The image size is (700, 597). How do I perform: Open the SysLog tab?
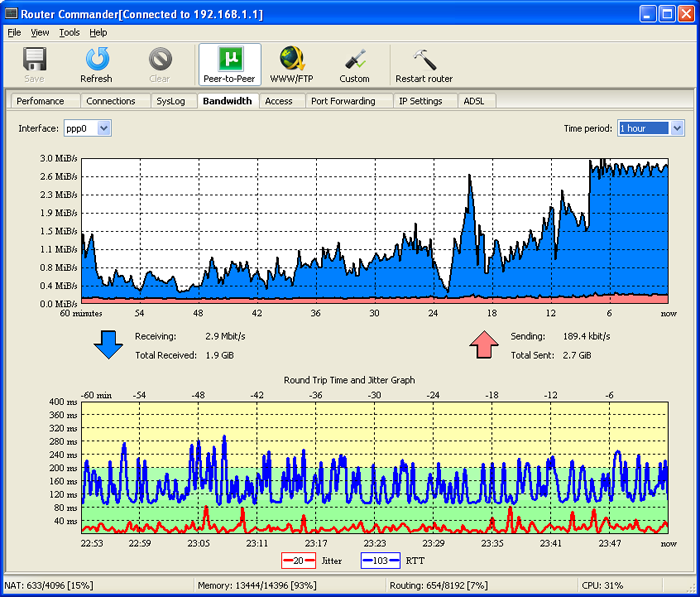point(171,101)
